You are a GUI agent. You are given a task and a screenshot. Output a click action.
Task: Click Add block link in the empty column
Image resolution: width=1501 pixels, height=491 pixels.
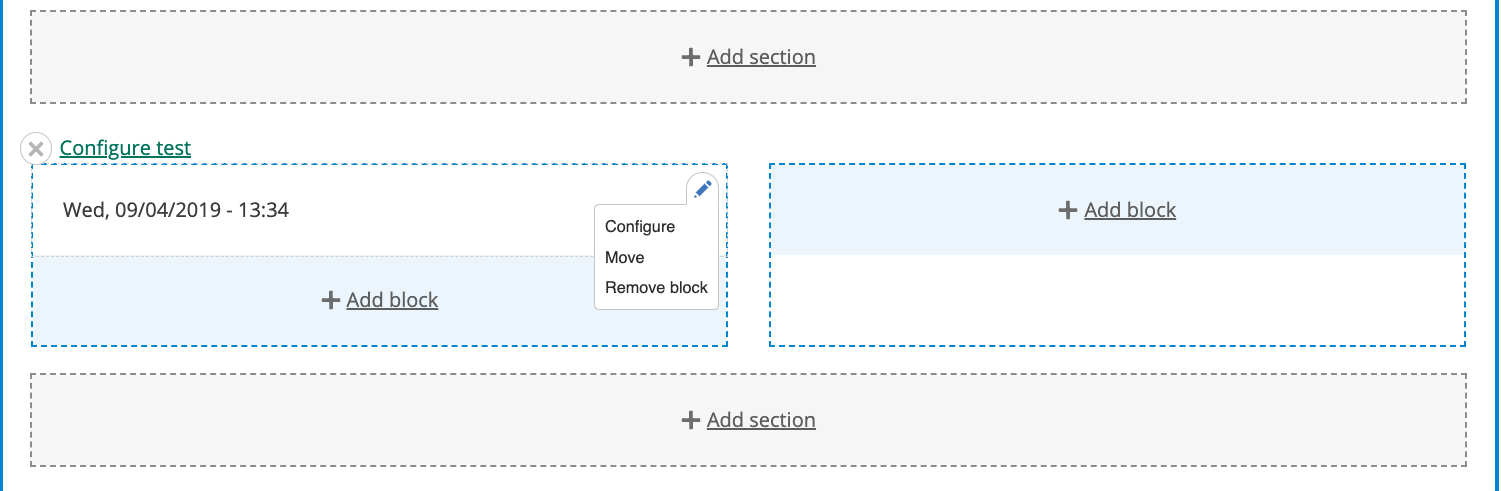coord(1130,210)
